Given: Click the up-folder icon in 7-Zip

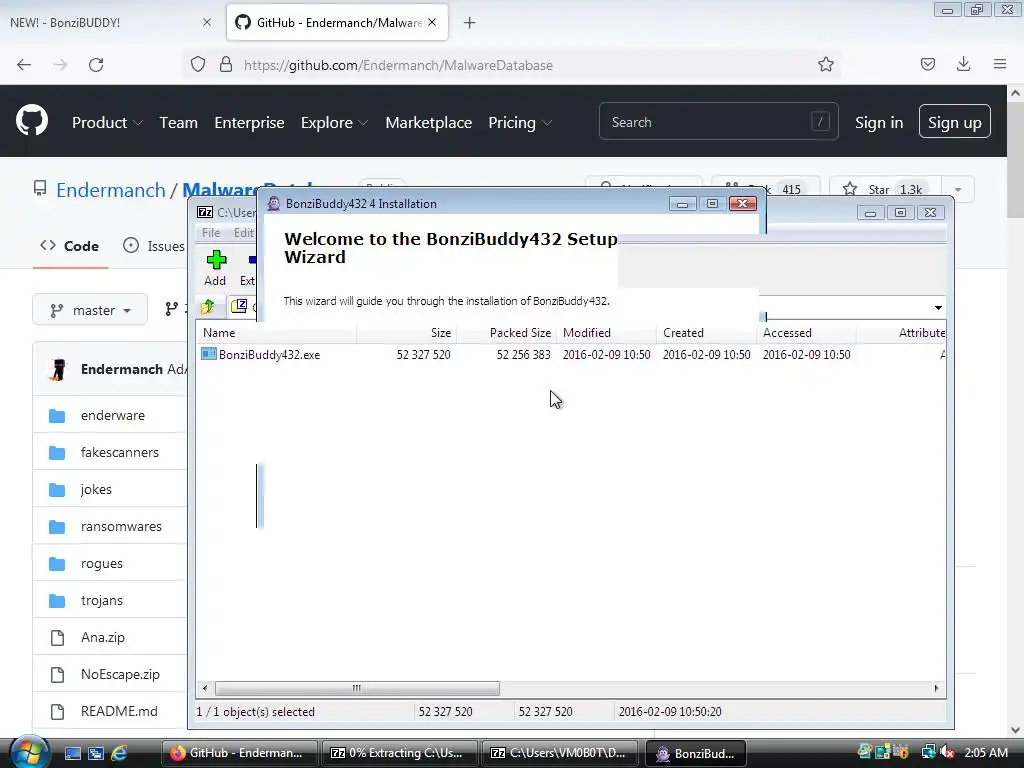Looking at the screenshot, I should point(208,306).
